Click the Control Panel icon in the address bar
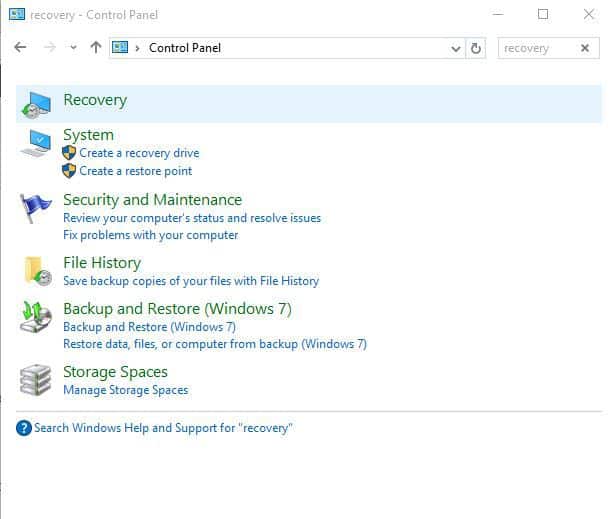 click(x=120, y=47)
